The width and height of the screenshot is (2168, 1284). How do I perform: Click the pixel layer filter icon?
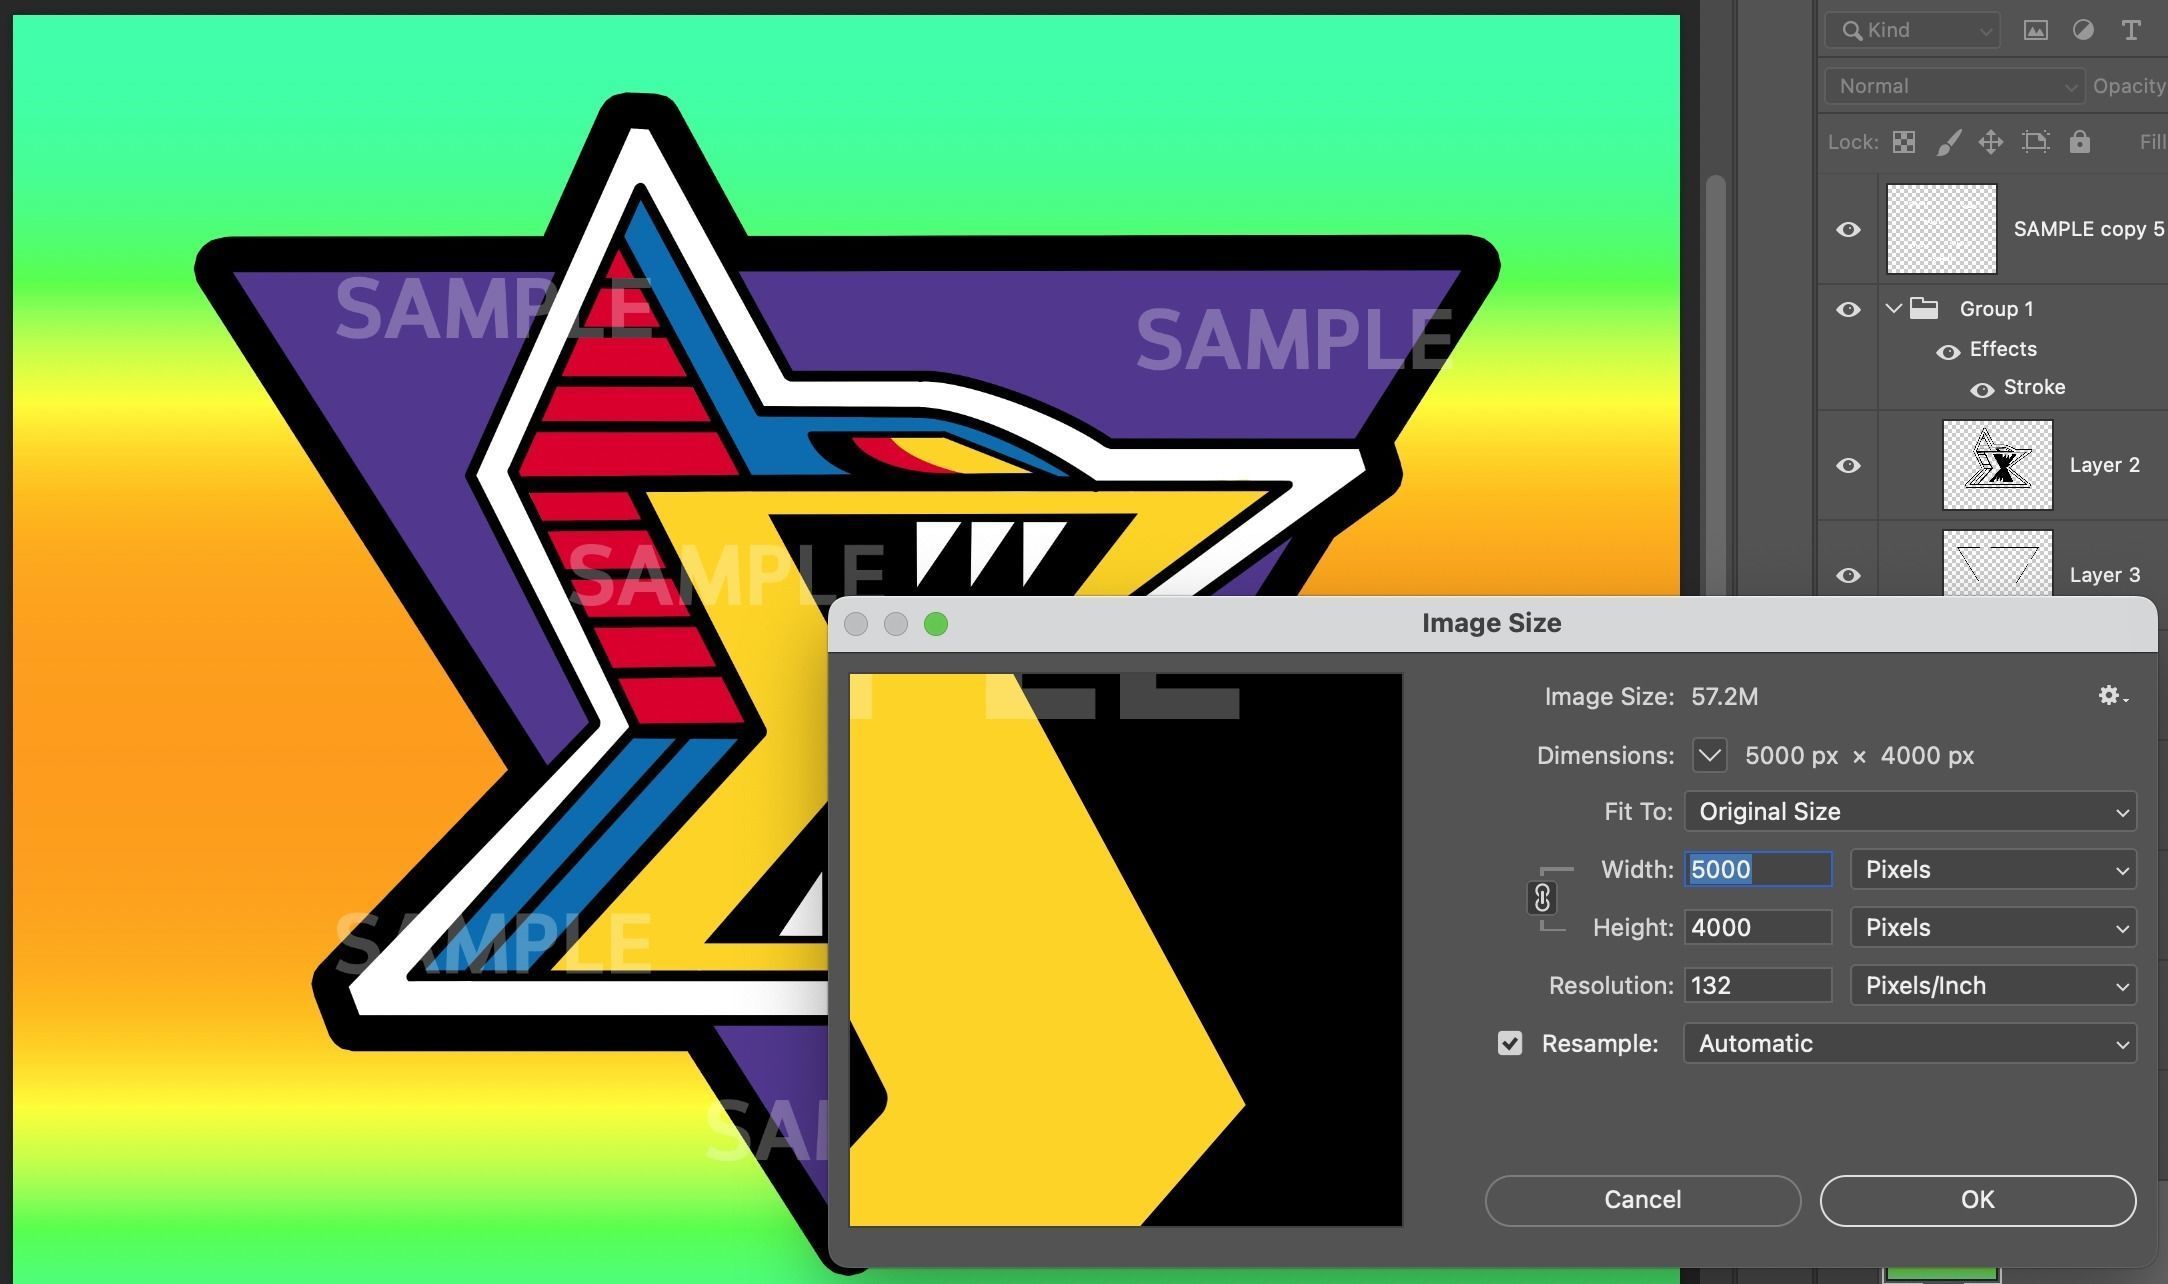pos(2035,30)
